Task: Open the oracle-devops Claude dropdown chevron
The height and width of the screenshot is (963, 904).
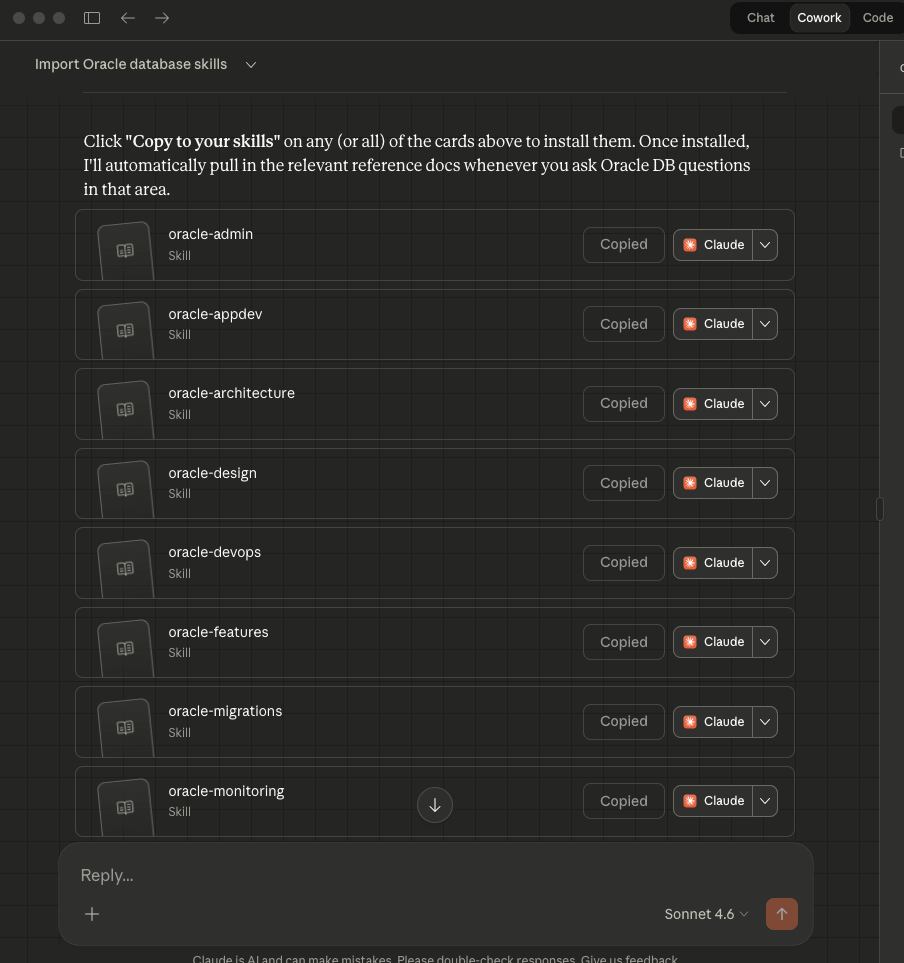Action: point(764,563)
